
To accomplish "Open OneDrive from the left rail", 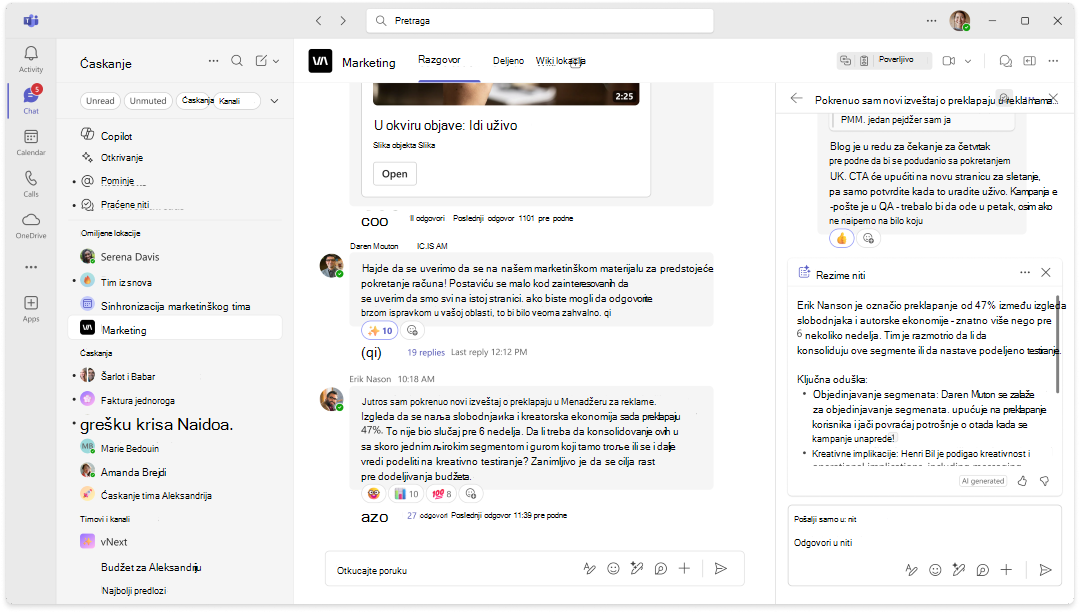I will click(31, 225).
